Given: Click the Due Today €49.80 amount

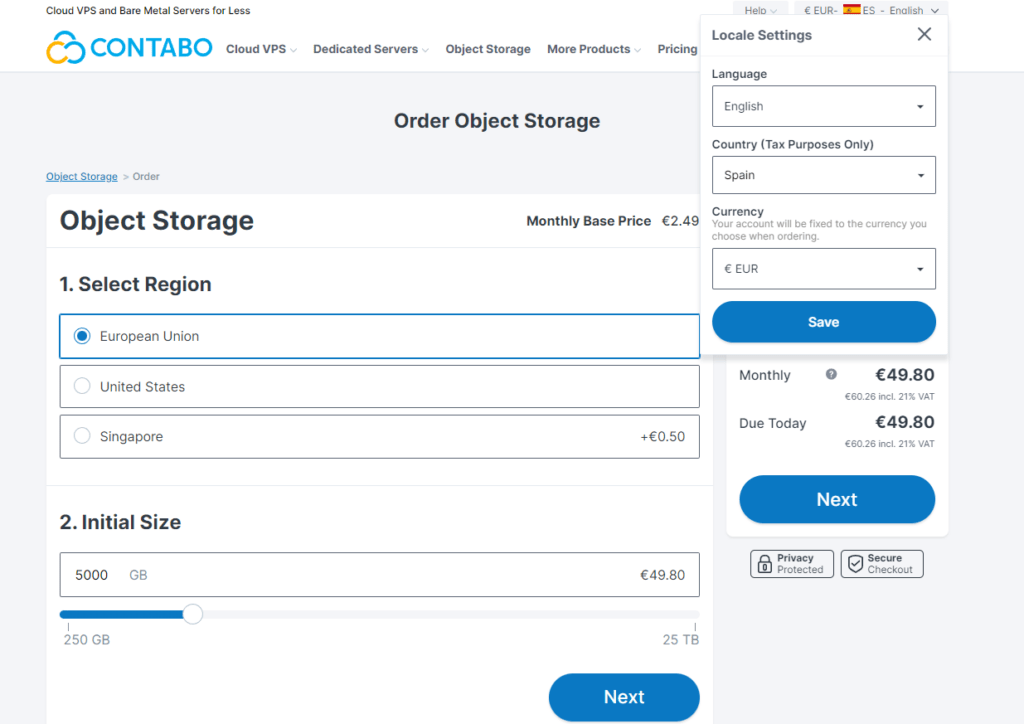Looking at the screenshot, I should (x=904, y=422).
